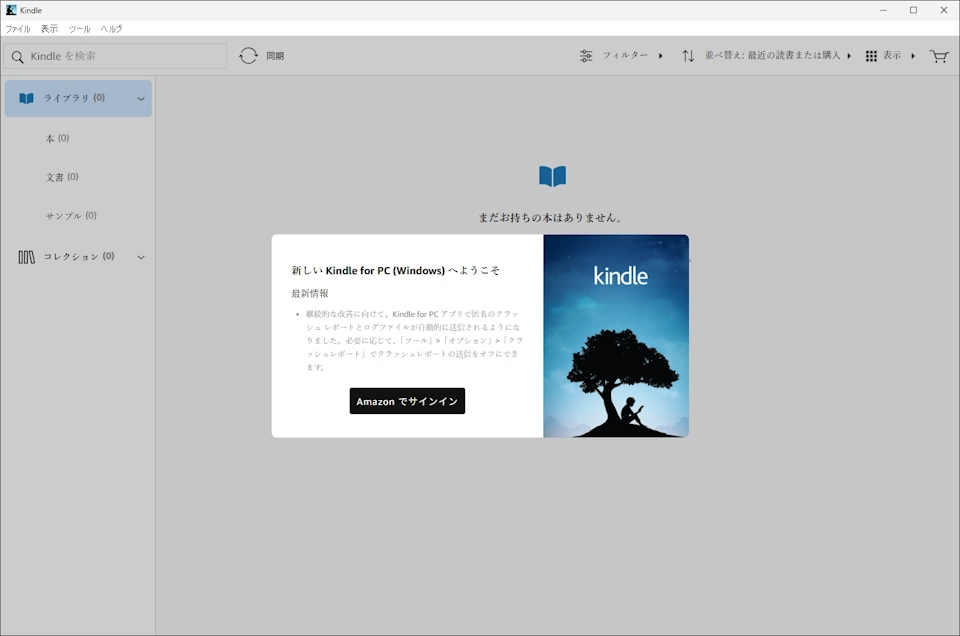Click the Amazon でサインイン button

pyautogui.click(x=407, y=401)
